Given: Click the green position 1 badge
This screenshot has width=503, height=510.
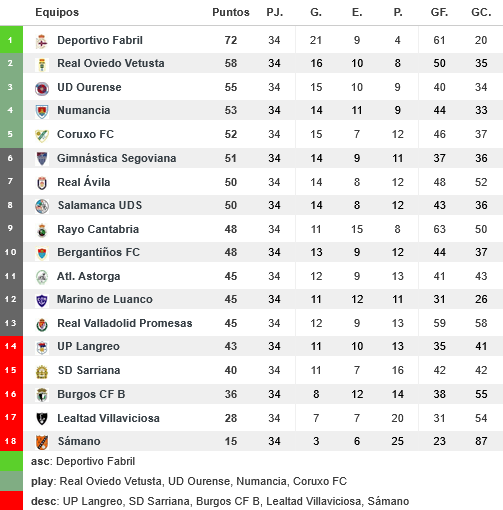Looking at the screenshot, I should (x=11, y=40).
